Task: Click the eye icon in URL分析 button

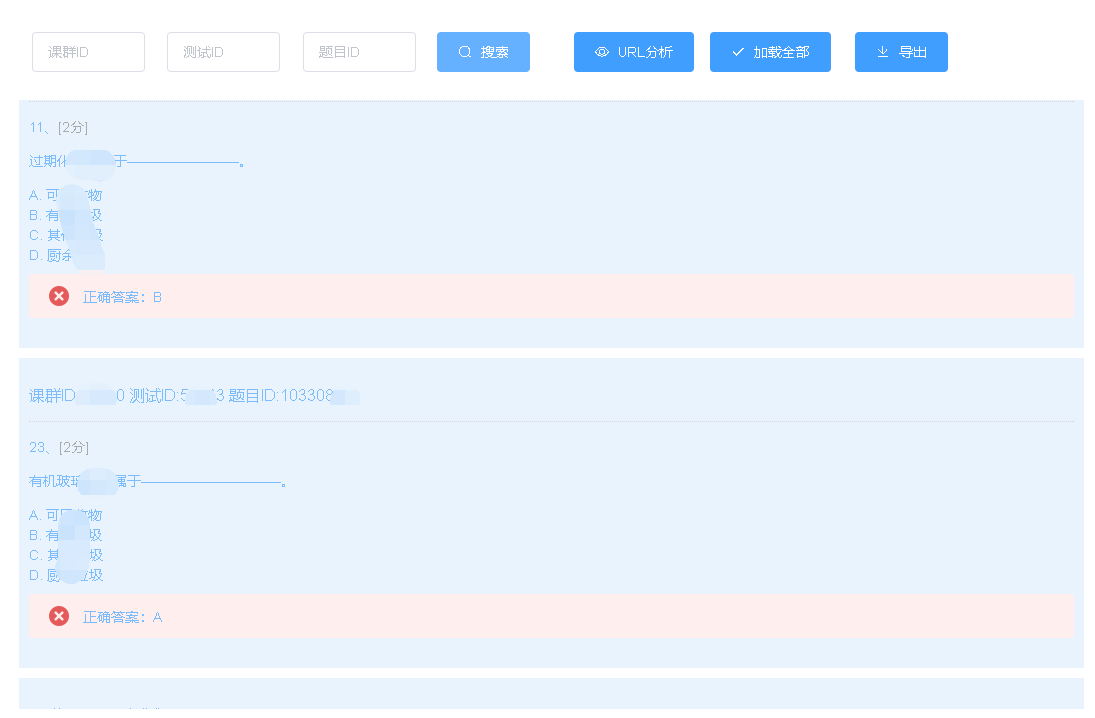Action: pos(602,52)
